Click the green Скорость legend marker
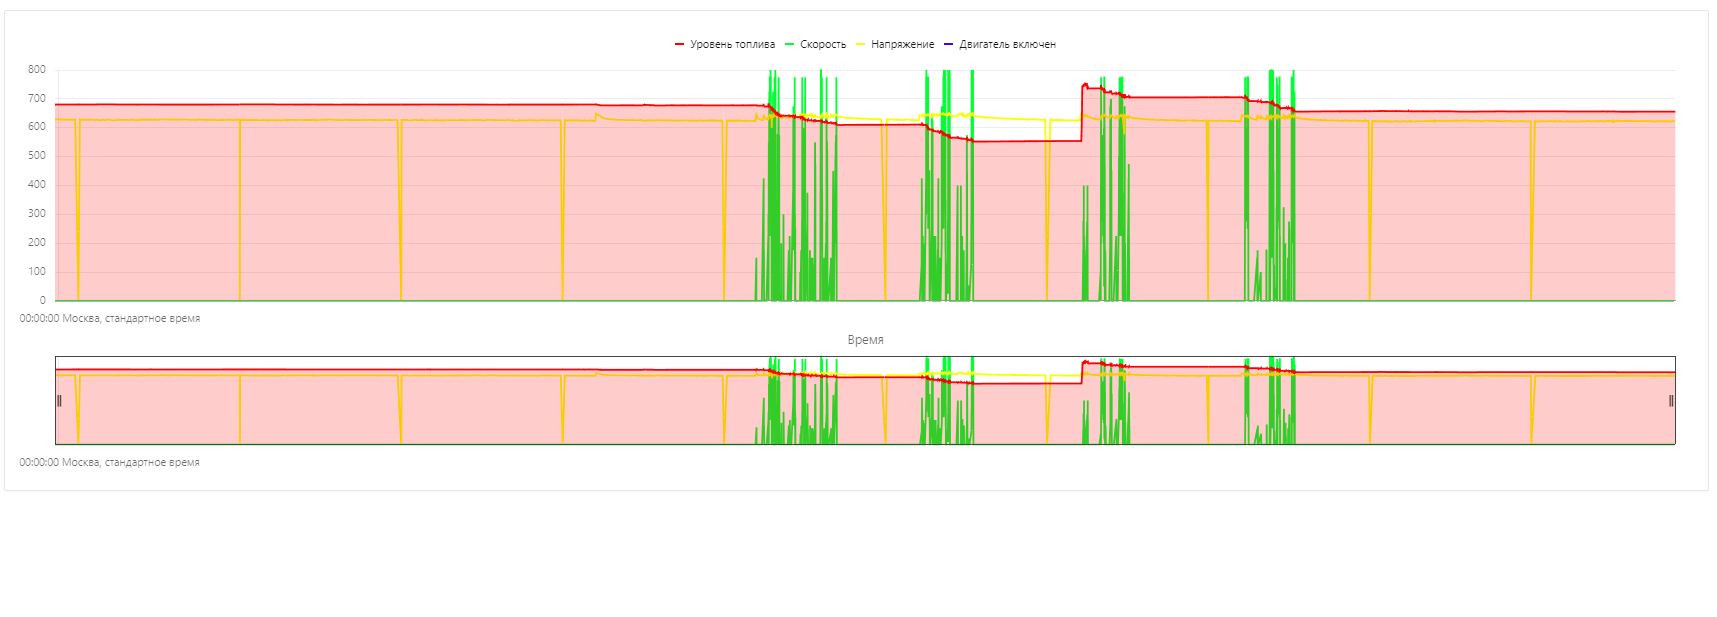 click(789, 45)
